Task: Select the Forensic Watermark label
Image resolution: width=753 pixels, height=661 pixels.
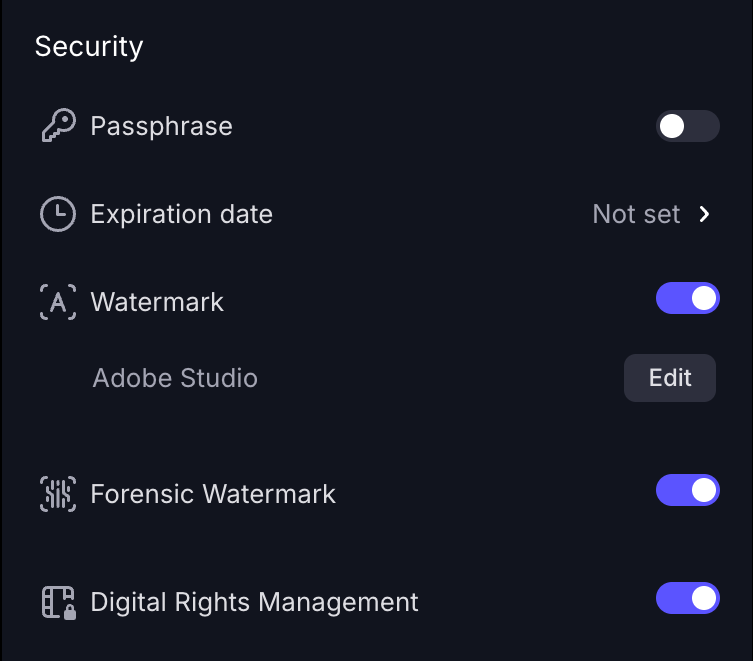Action: coord(213,494)
